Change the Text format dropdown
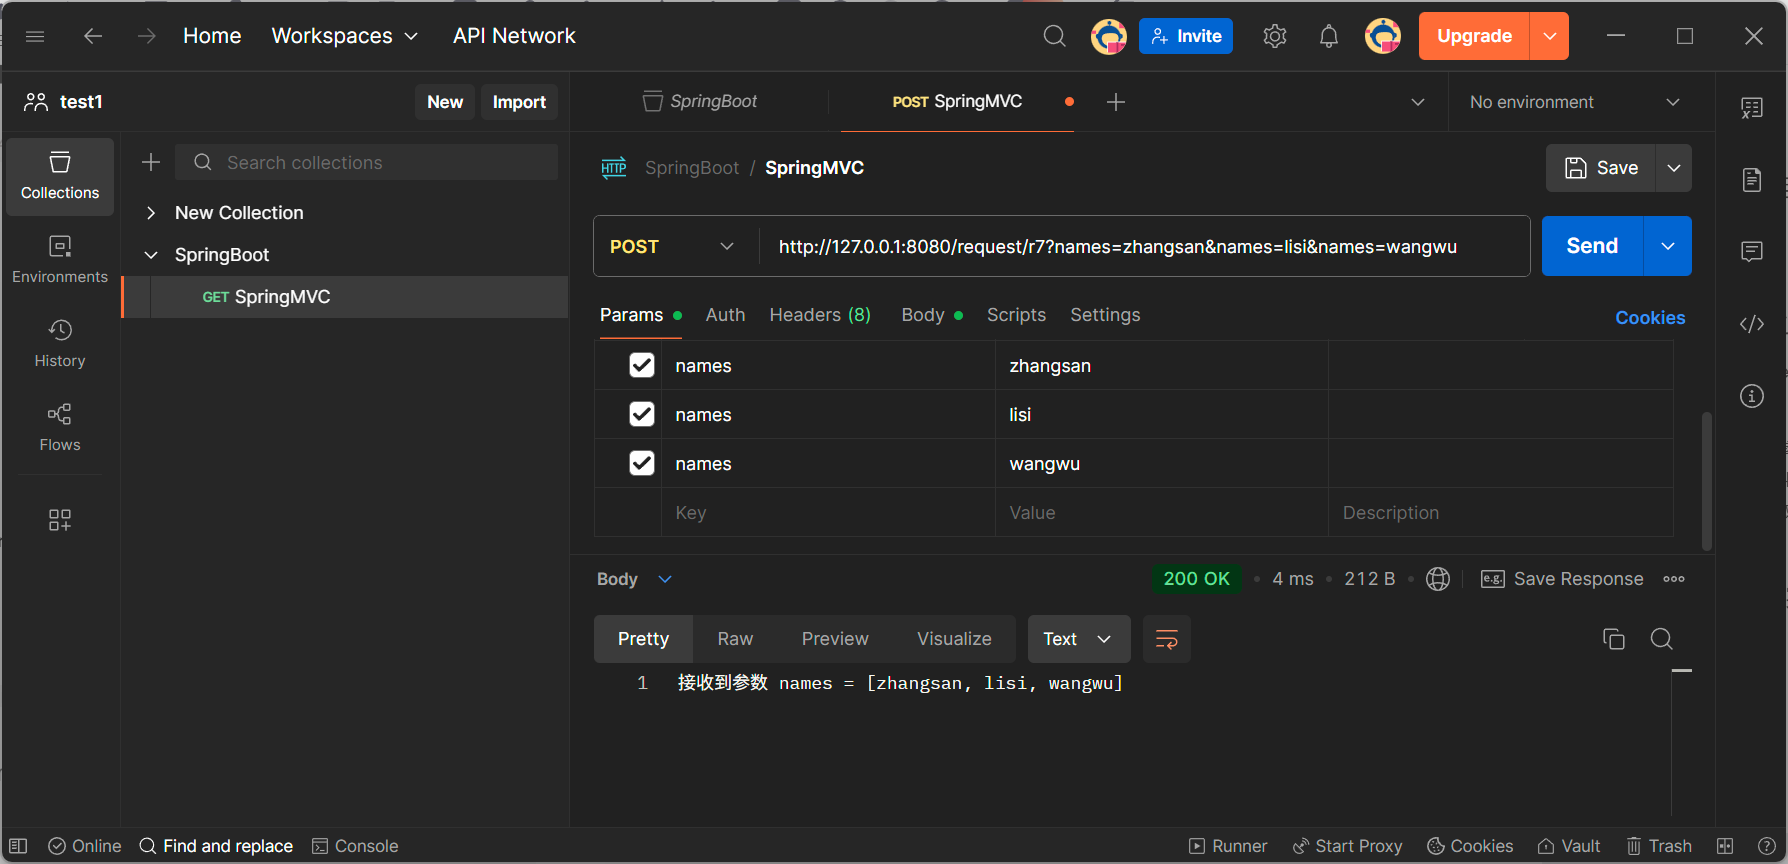Image resolution: width=1788 pixels, height=864 pixels. point(1079,639)
